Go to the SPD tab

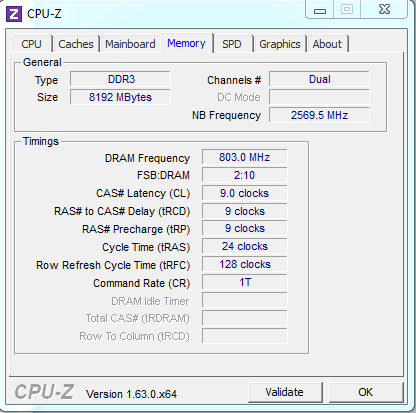pos(232,44)
